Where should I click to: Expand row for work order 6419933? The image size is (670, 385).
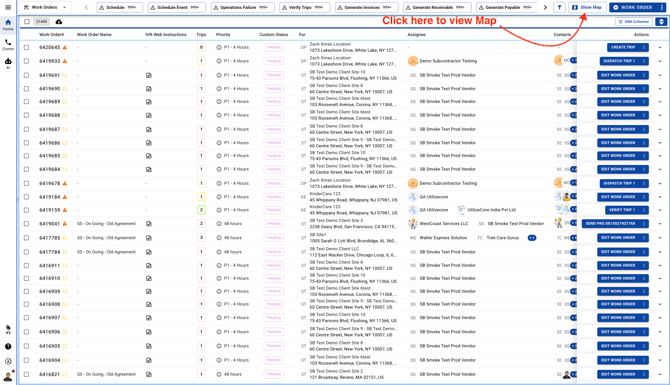coord(660,61)
